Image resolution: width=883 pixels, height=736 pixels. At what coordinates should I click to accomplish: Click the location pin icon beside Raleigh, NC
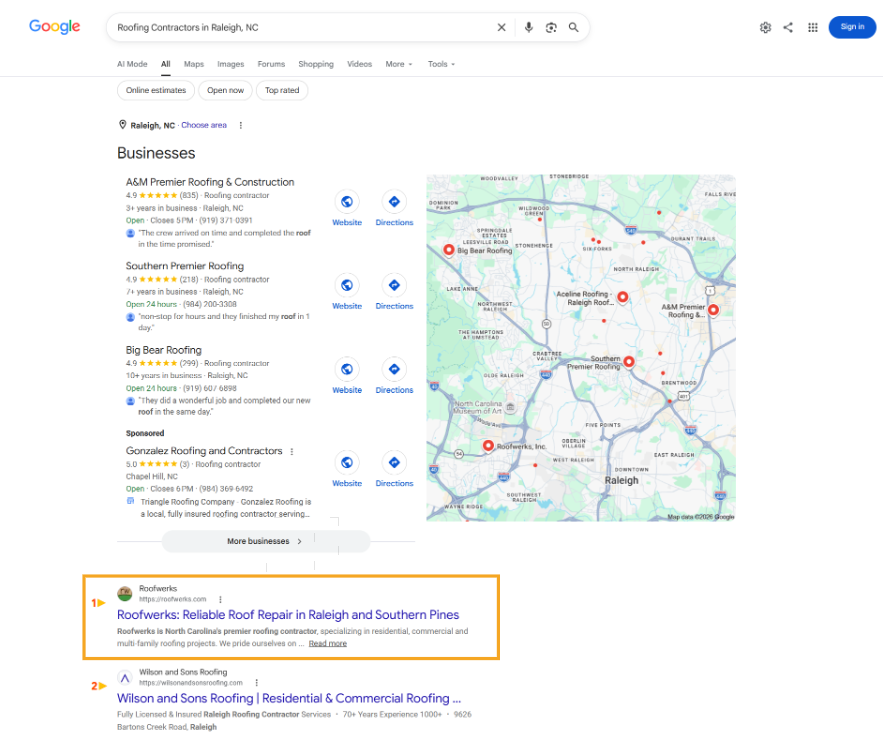point(122,124)
